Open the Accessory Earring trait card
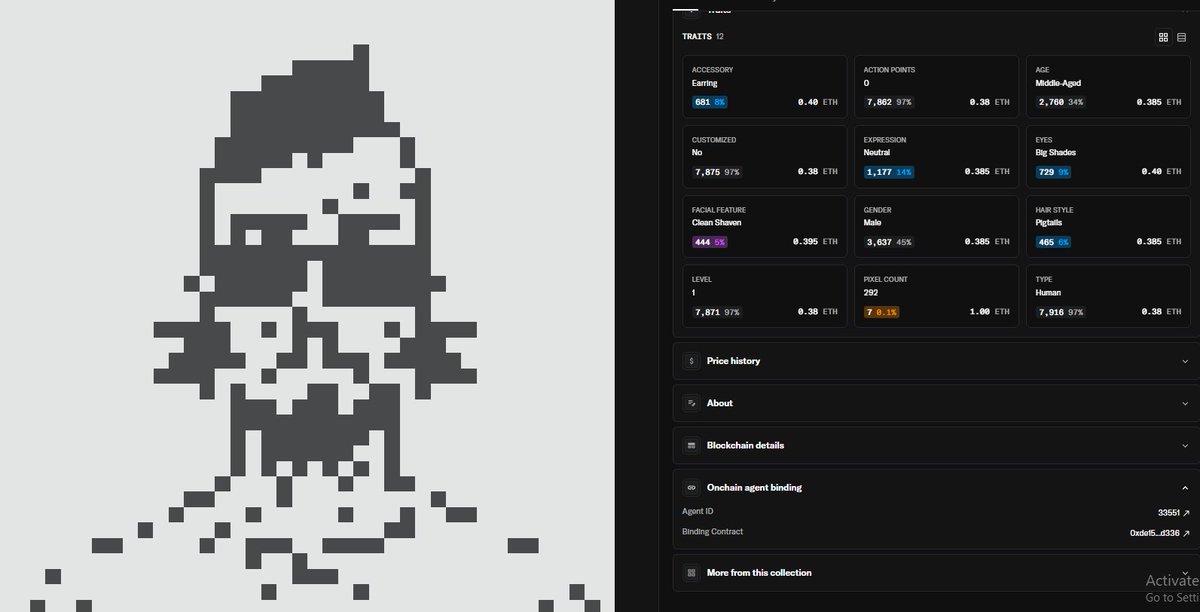1200x612 pixels. point(764,87)
